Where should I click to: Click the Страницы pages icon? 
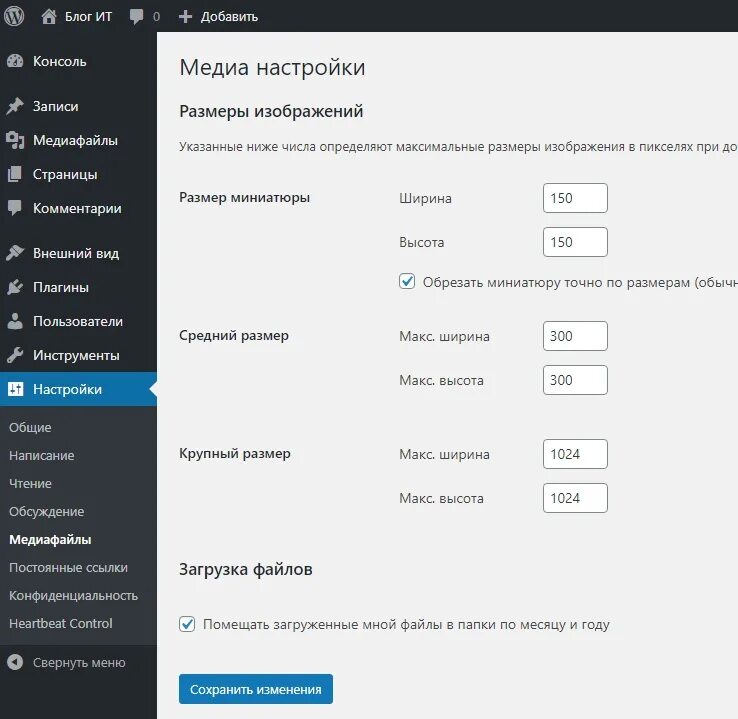point(15,174)
